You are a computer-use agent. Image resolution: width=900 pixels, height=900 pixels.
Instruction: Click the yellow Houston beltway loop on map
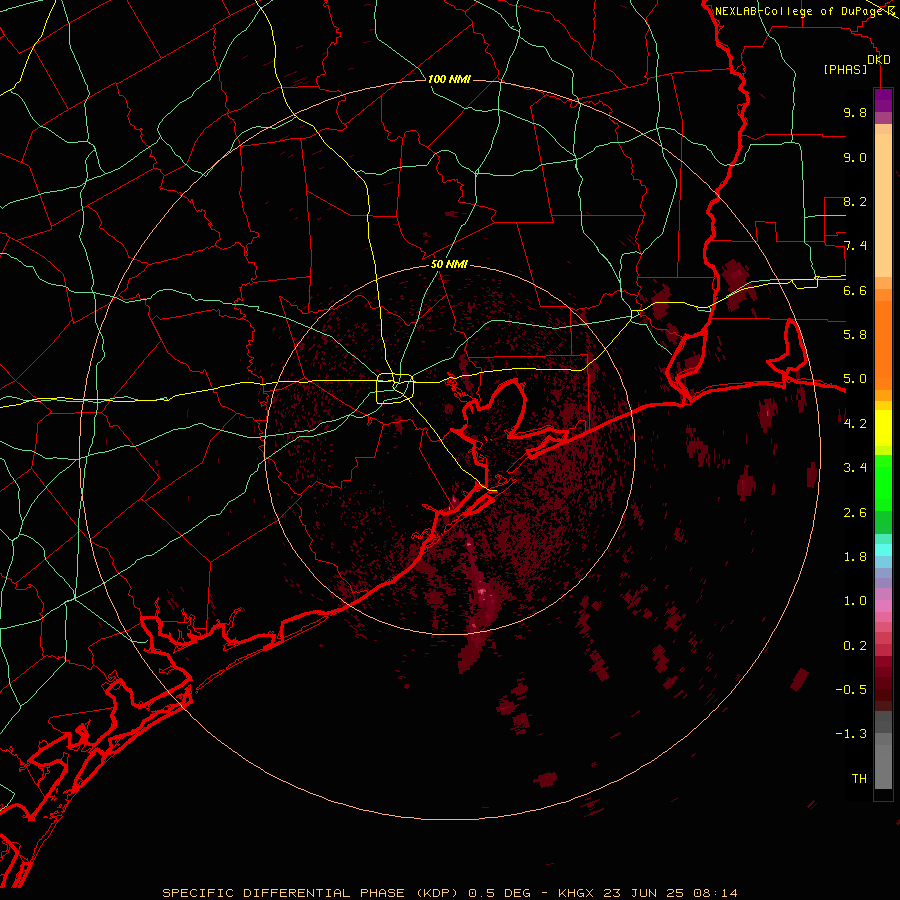click(395, 389)
